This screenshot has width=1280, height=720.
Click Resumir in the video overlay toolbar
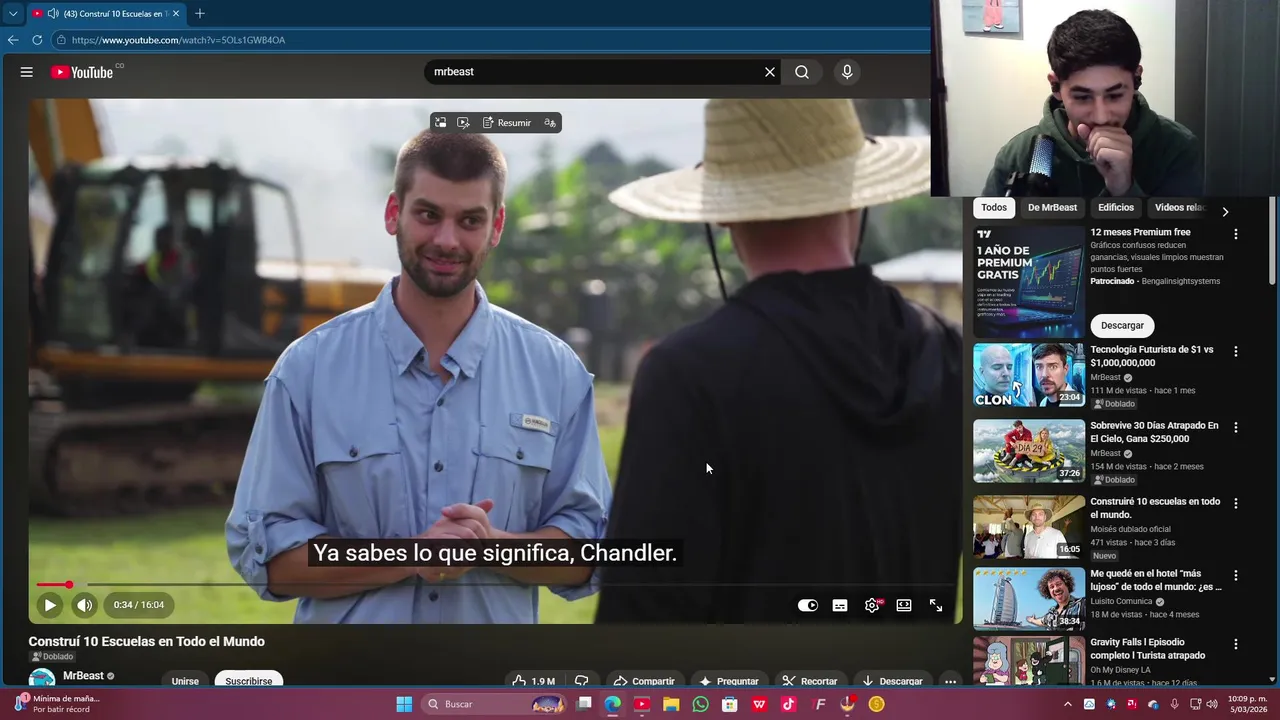coord(507,123)
